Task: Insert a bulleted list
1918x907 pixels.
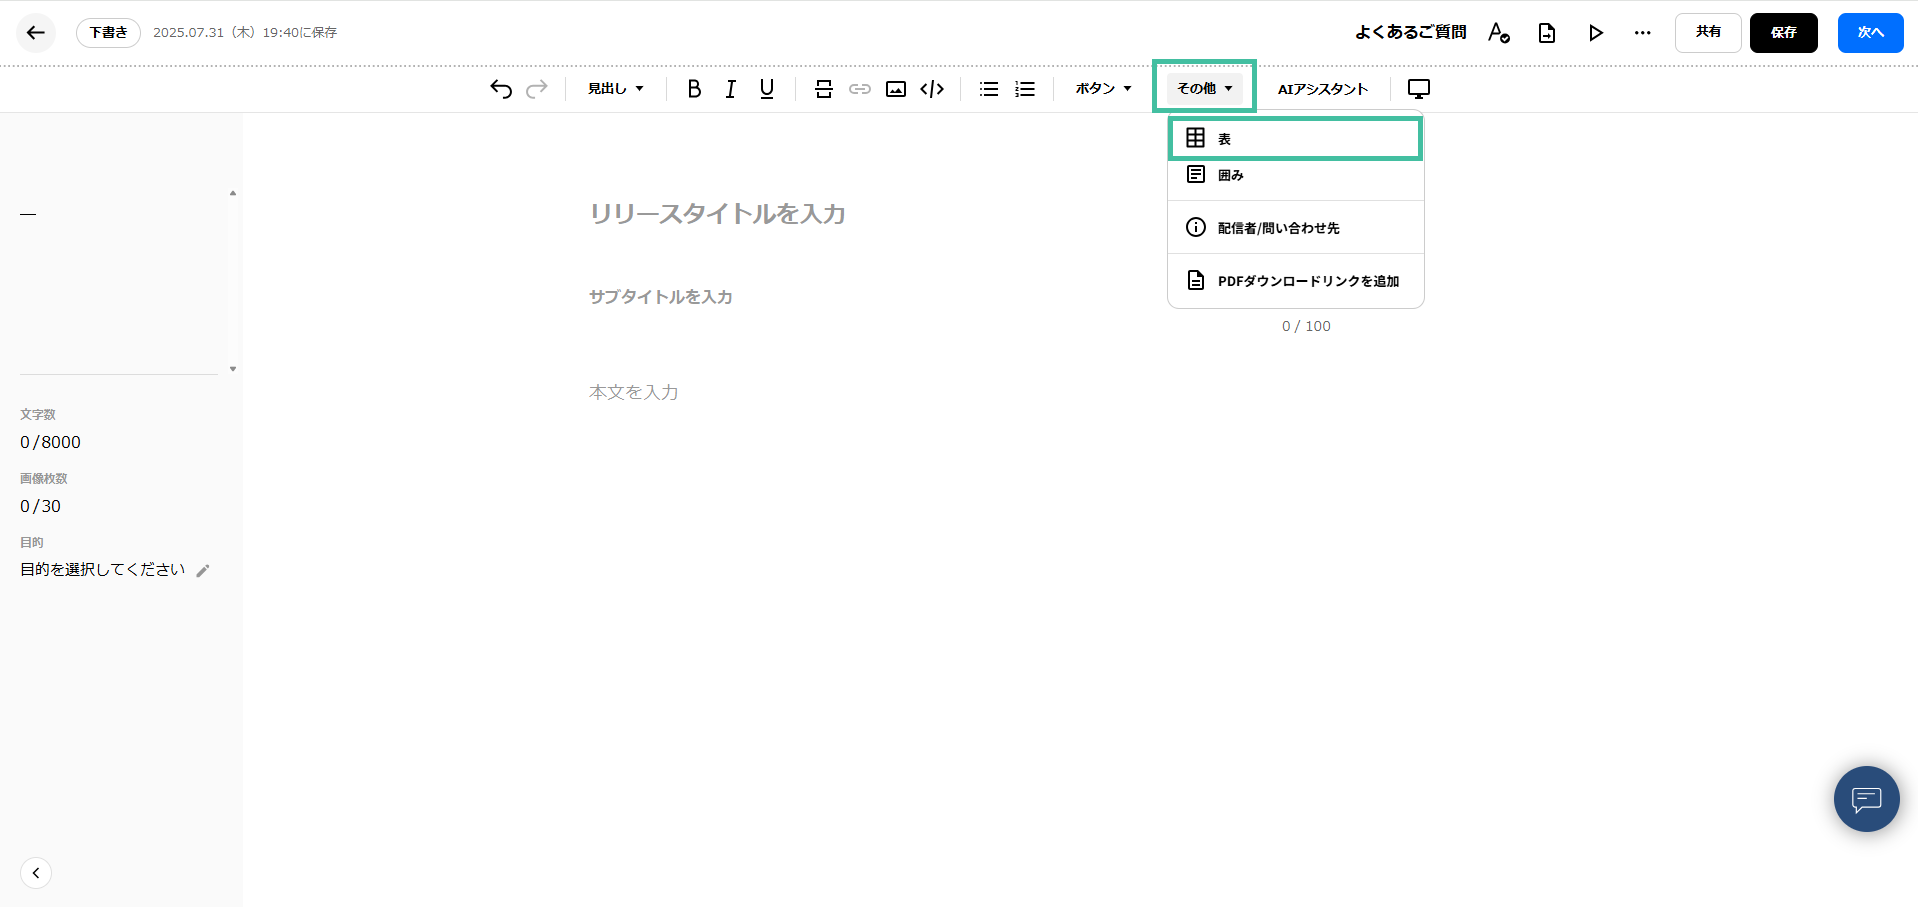Action: tap(988, 88)
